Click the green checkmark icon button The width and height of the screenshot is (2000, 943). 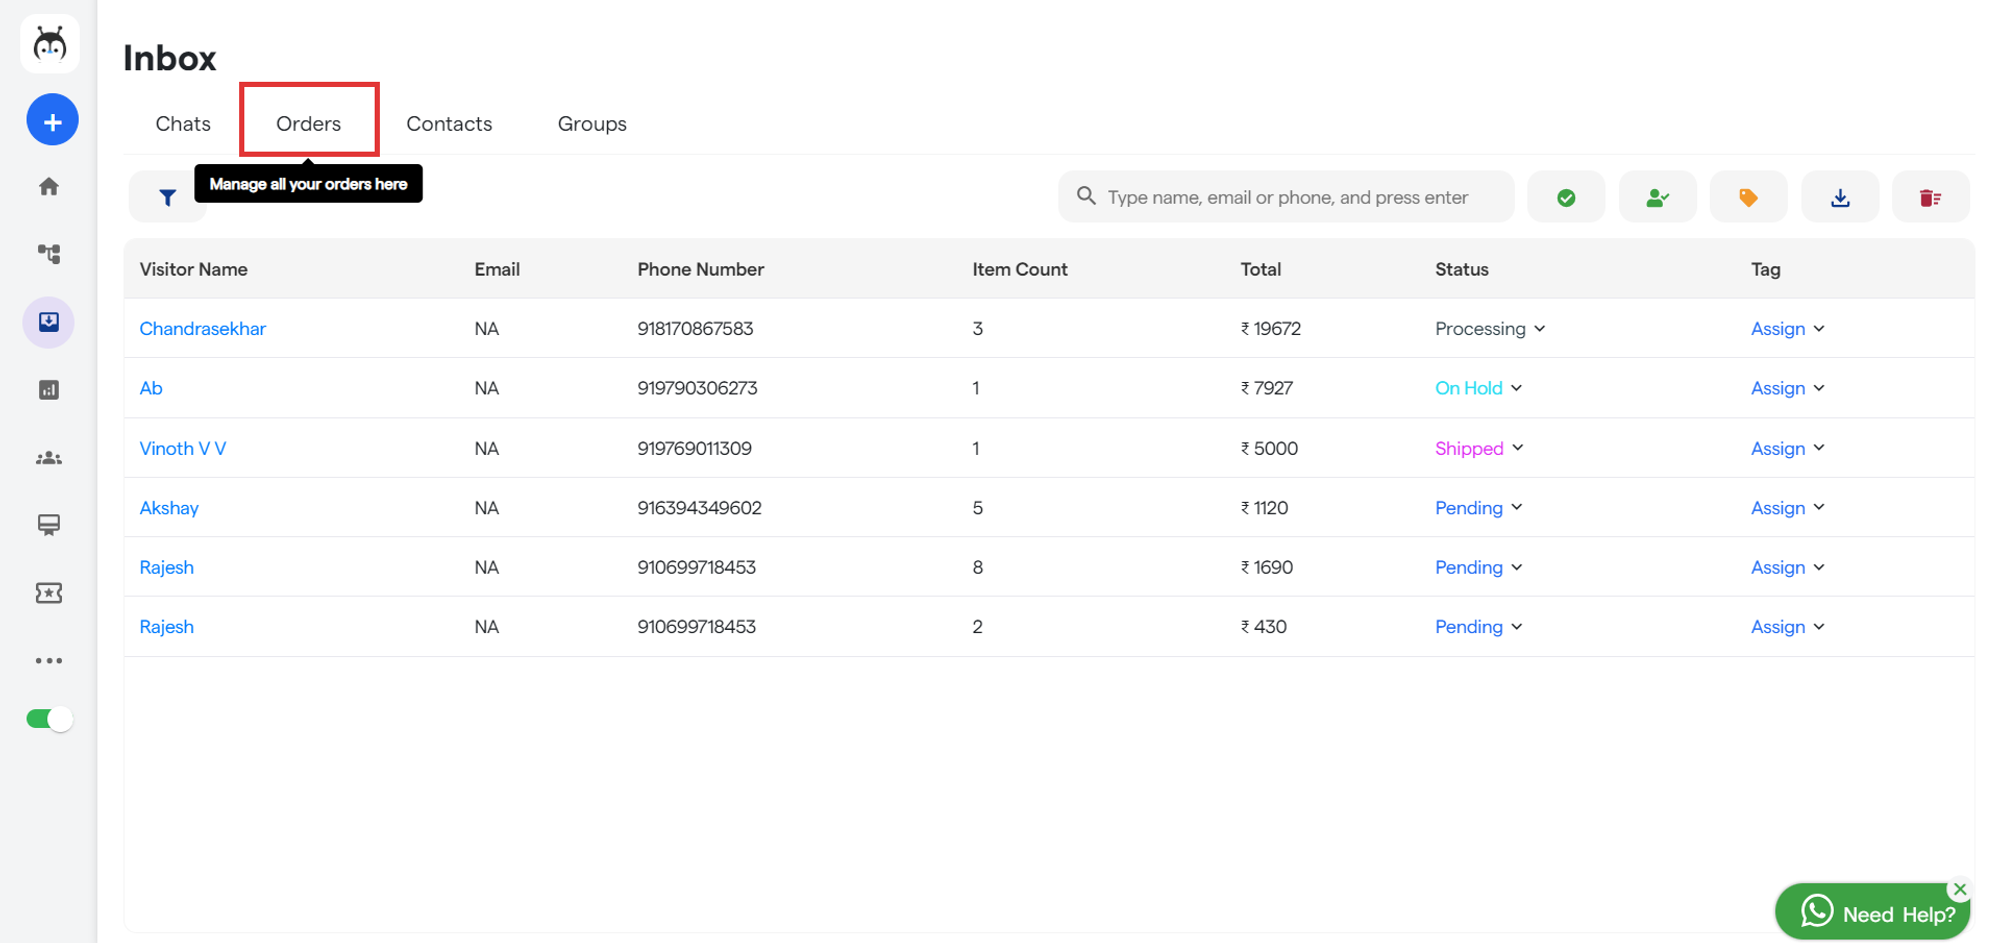[x=1565, y=198]
